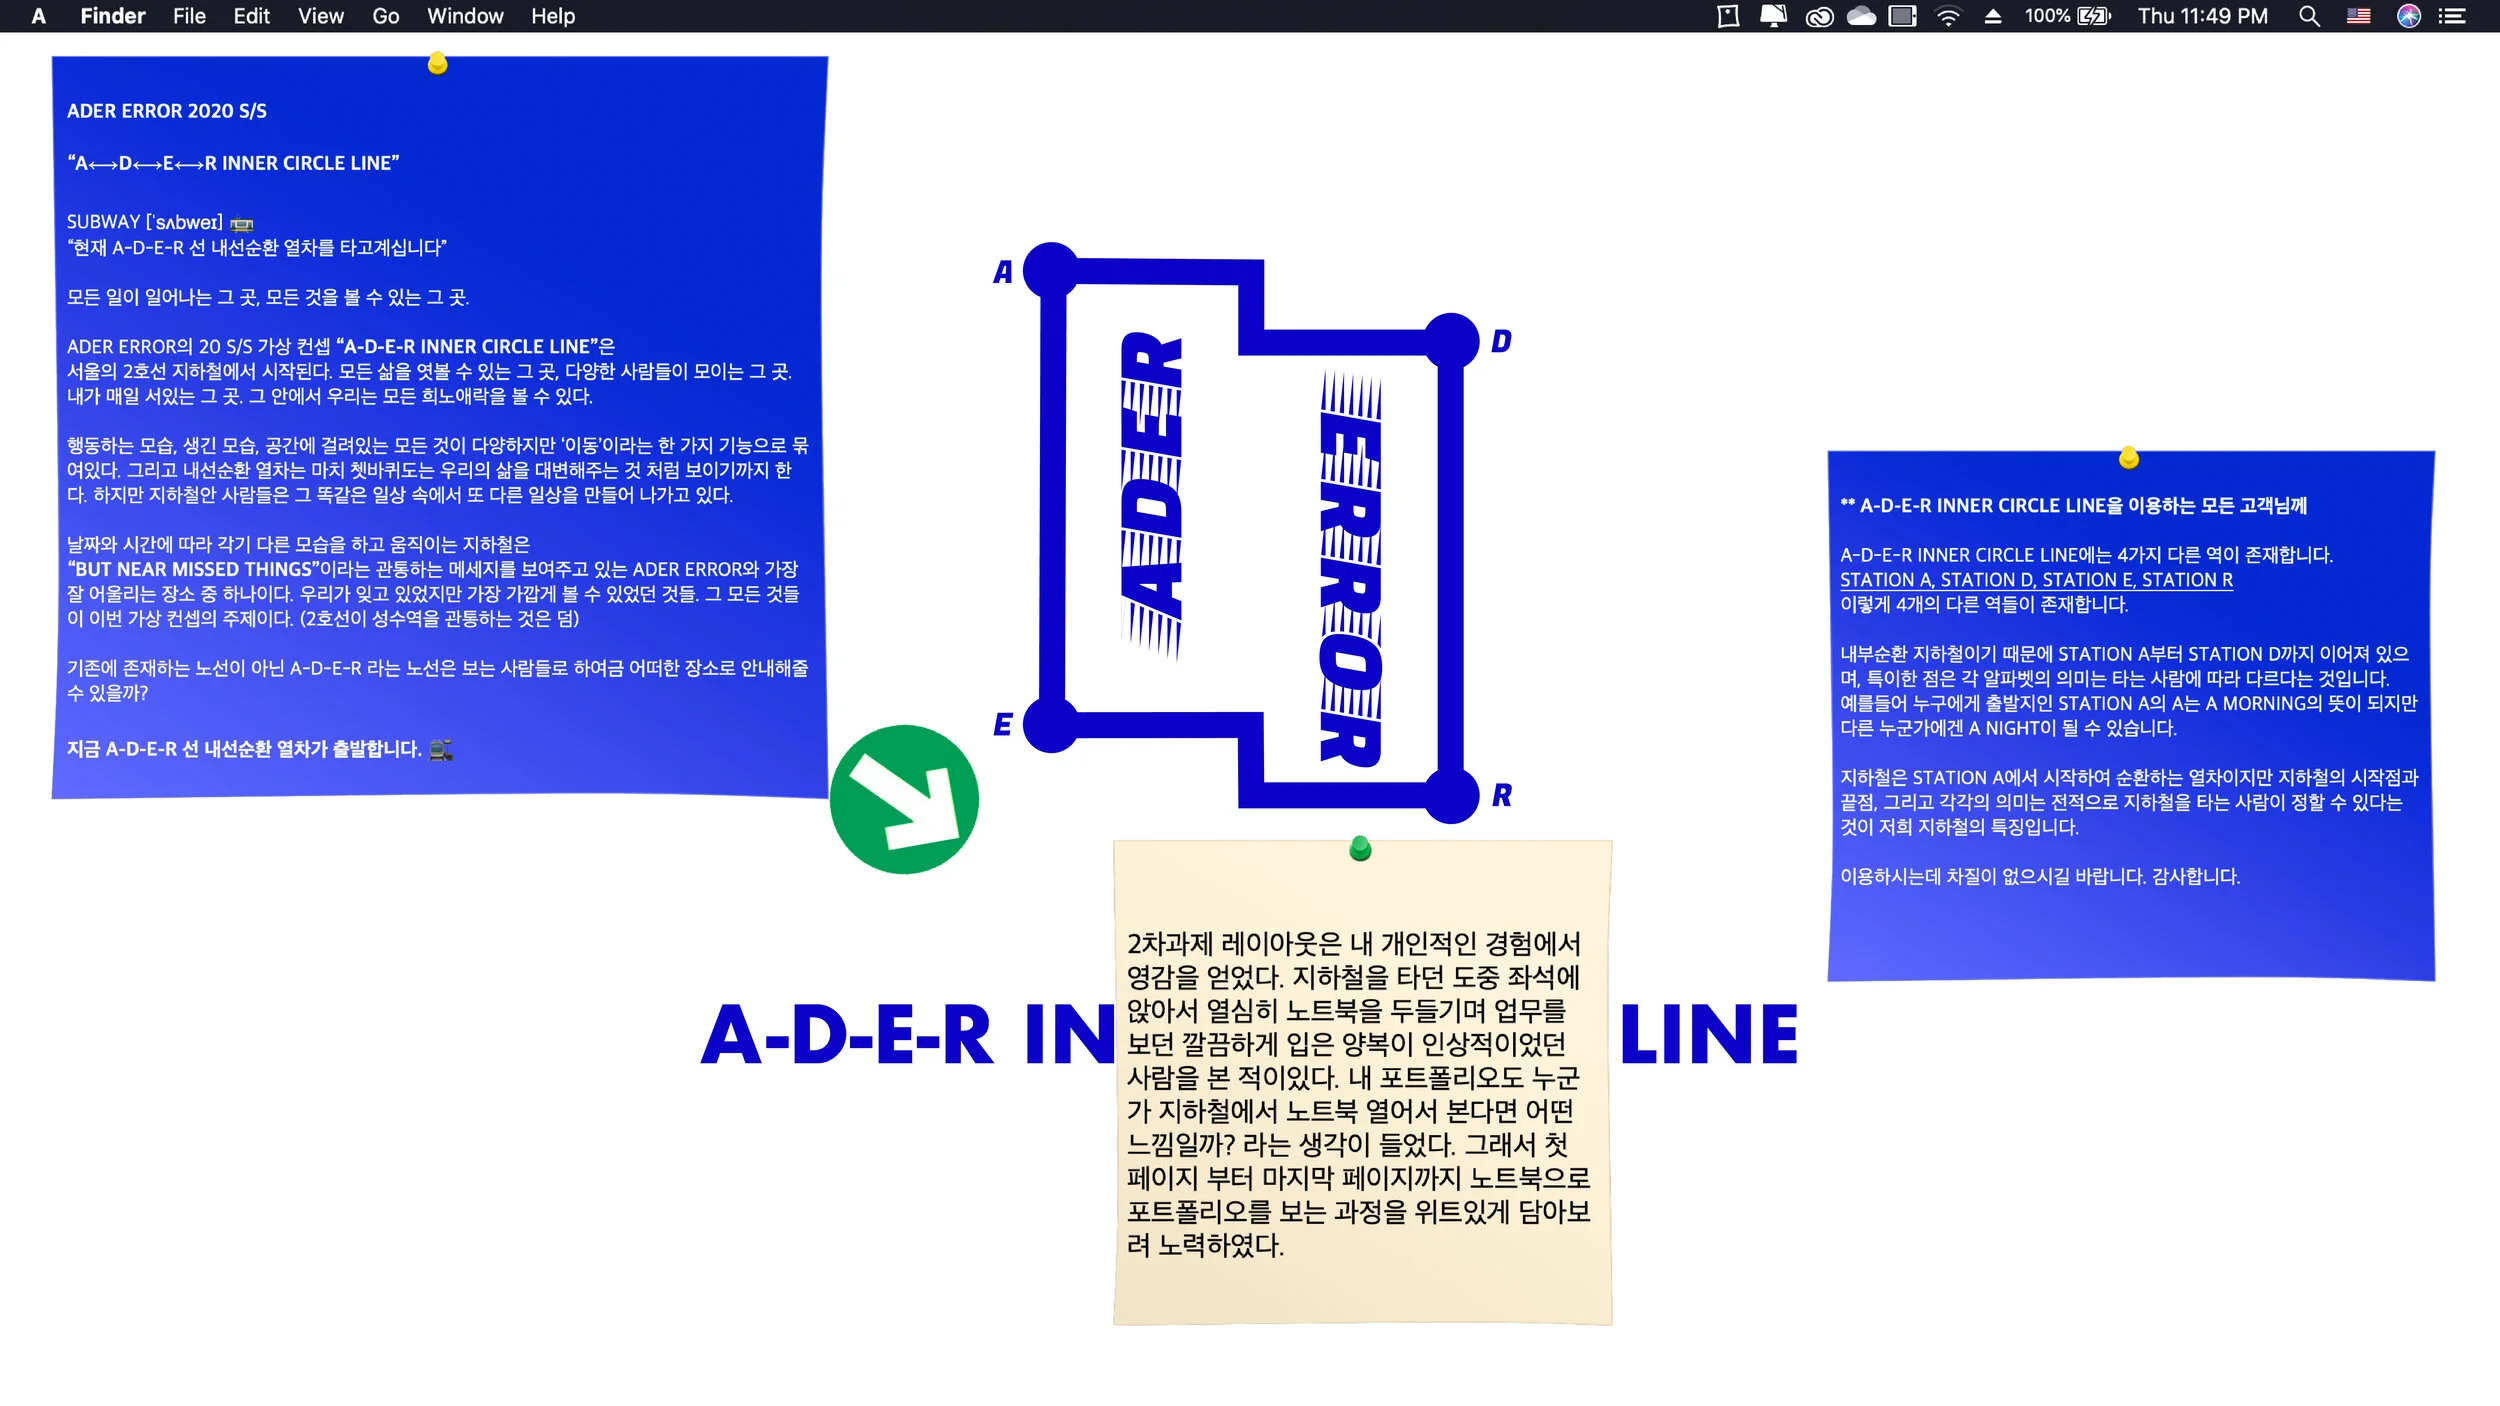Image resolution: width=2500 pixels, height=1406 pixels.
Task: Click the green arrow circle icon
Action: [904, 799]
